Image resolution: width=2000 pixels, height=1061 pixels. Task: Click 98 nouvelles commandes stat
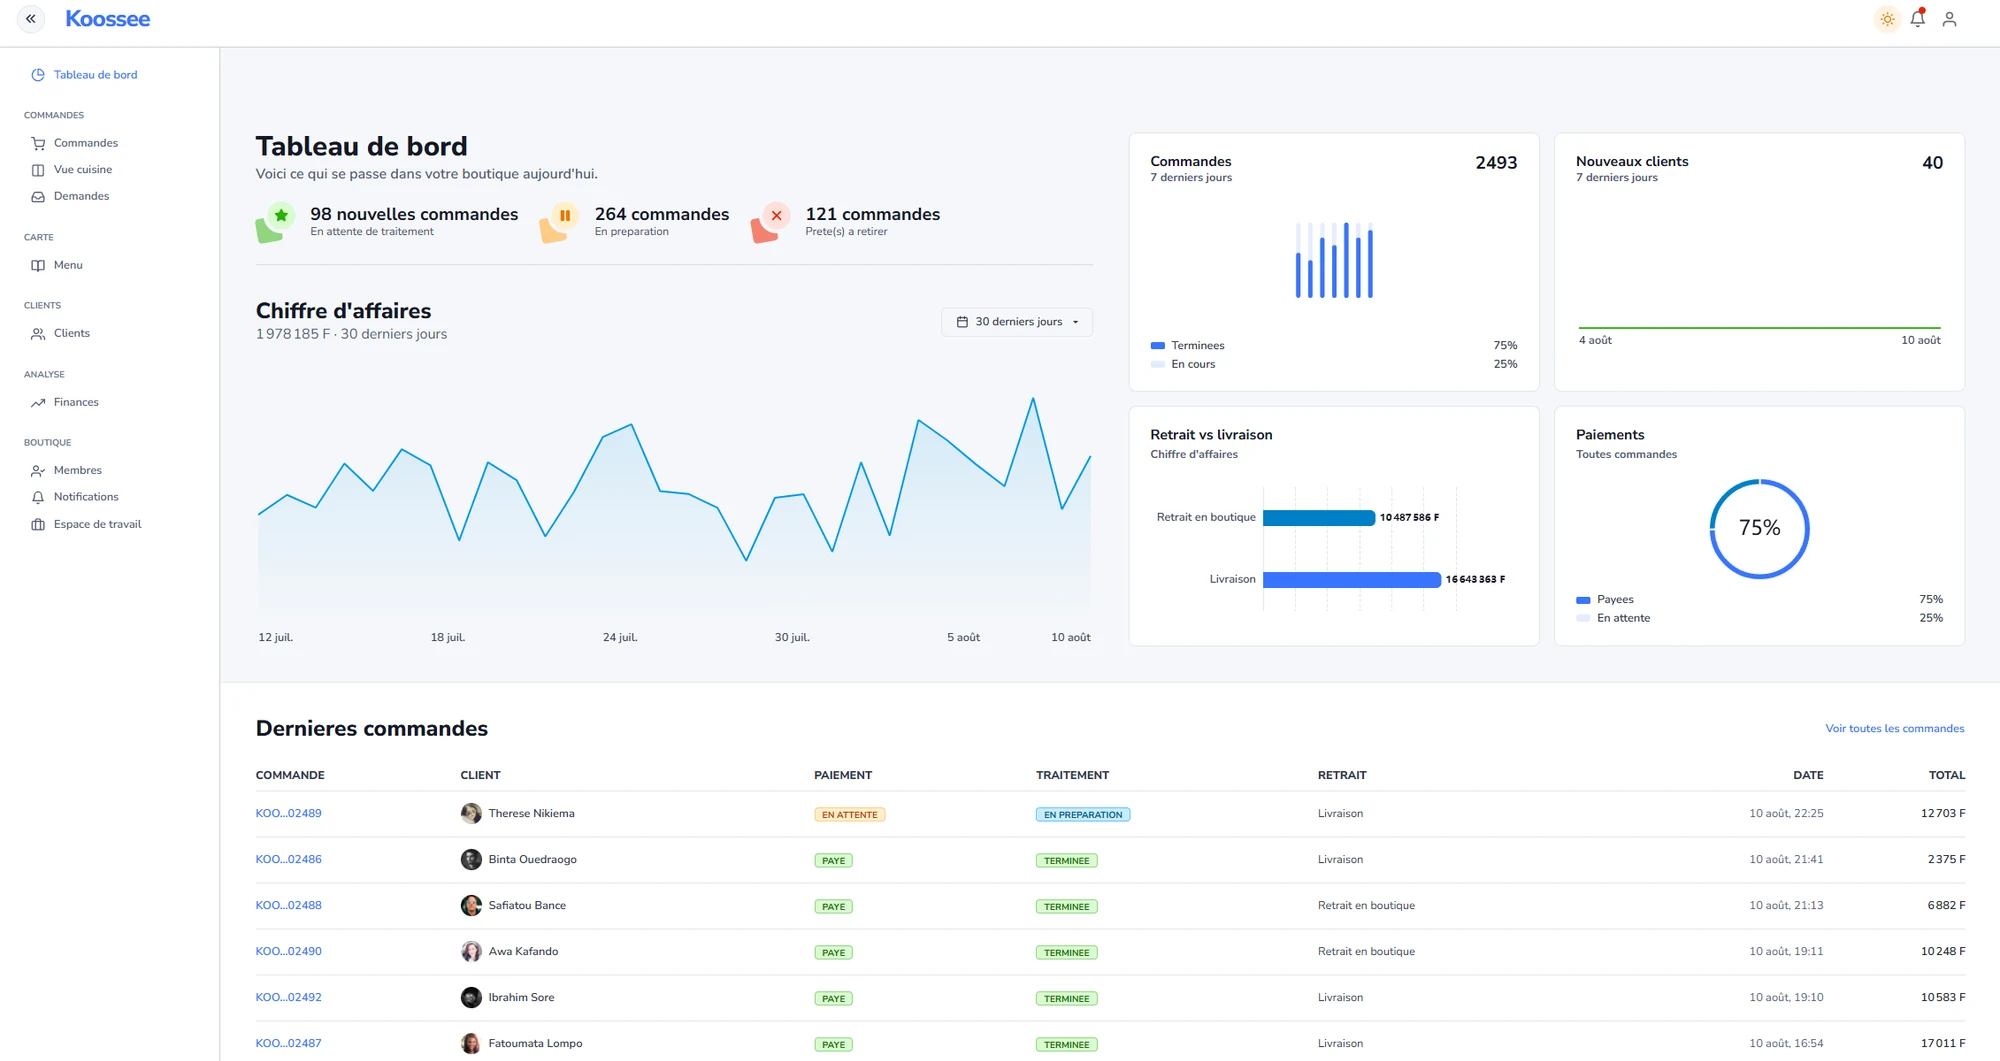pyautogui.click(x=414, y=214)
